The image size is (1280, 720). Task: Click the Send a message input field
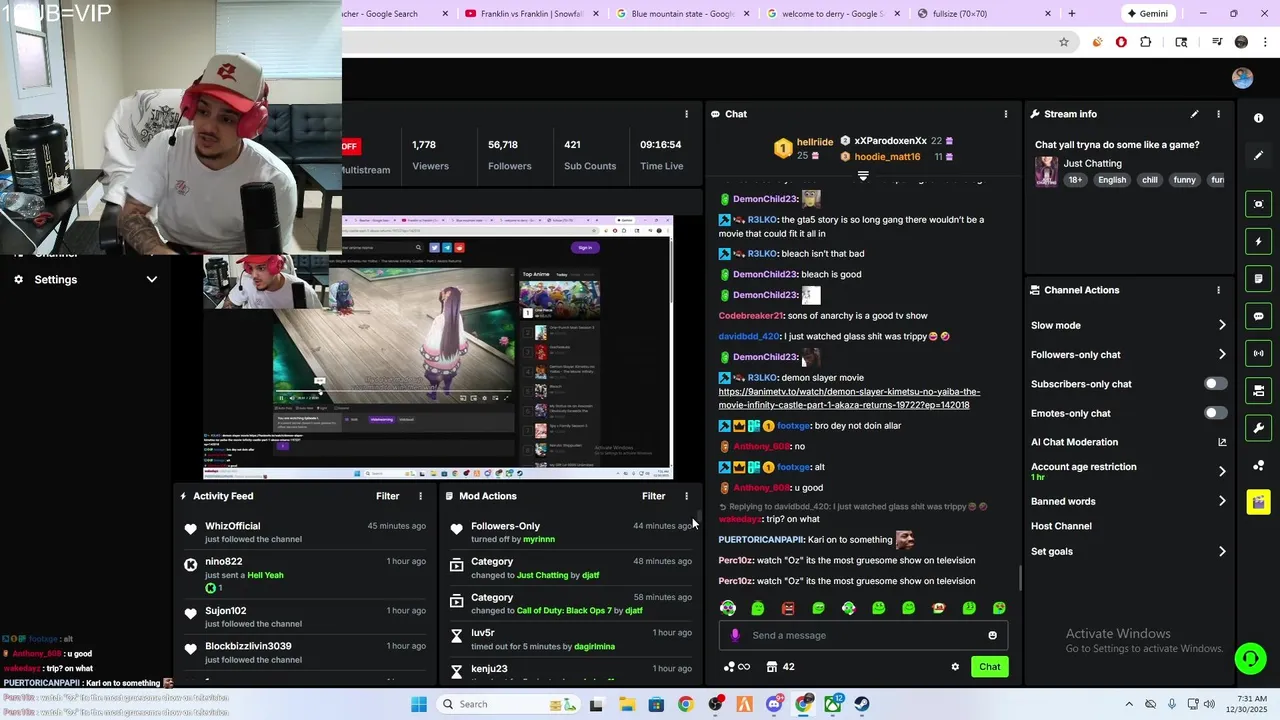865,635
